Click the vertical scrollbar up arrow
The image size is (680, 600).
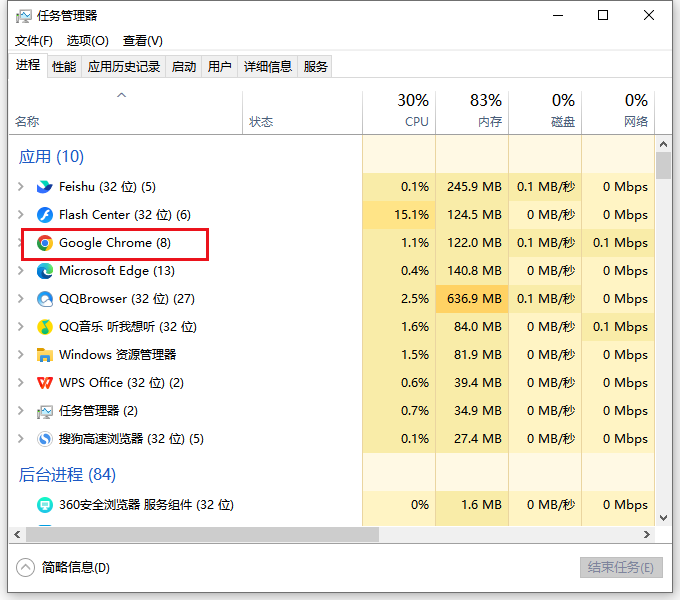click(x=663, y=143)
